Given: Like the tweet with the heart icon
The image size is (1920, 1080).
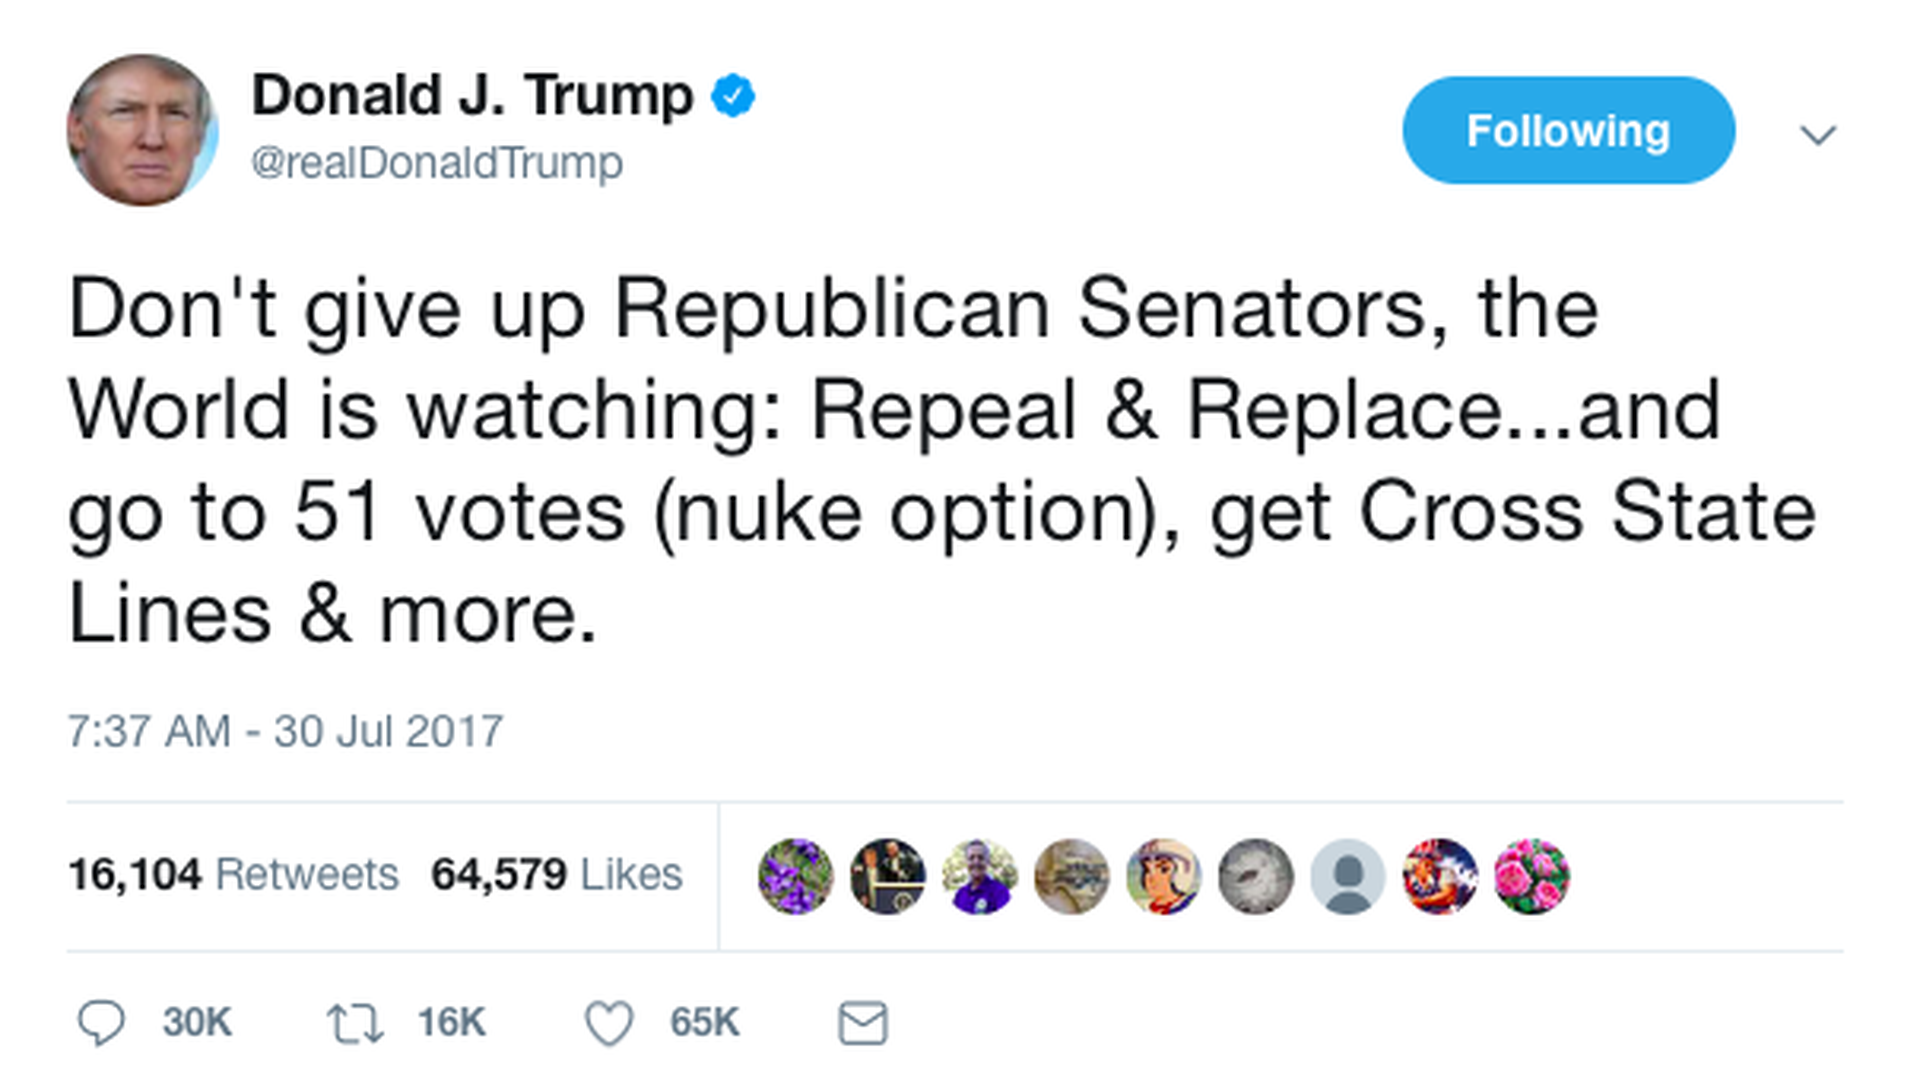Looking at the screenshot, I should (x=608, y=1023).
